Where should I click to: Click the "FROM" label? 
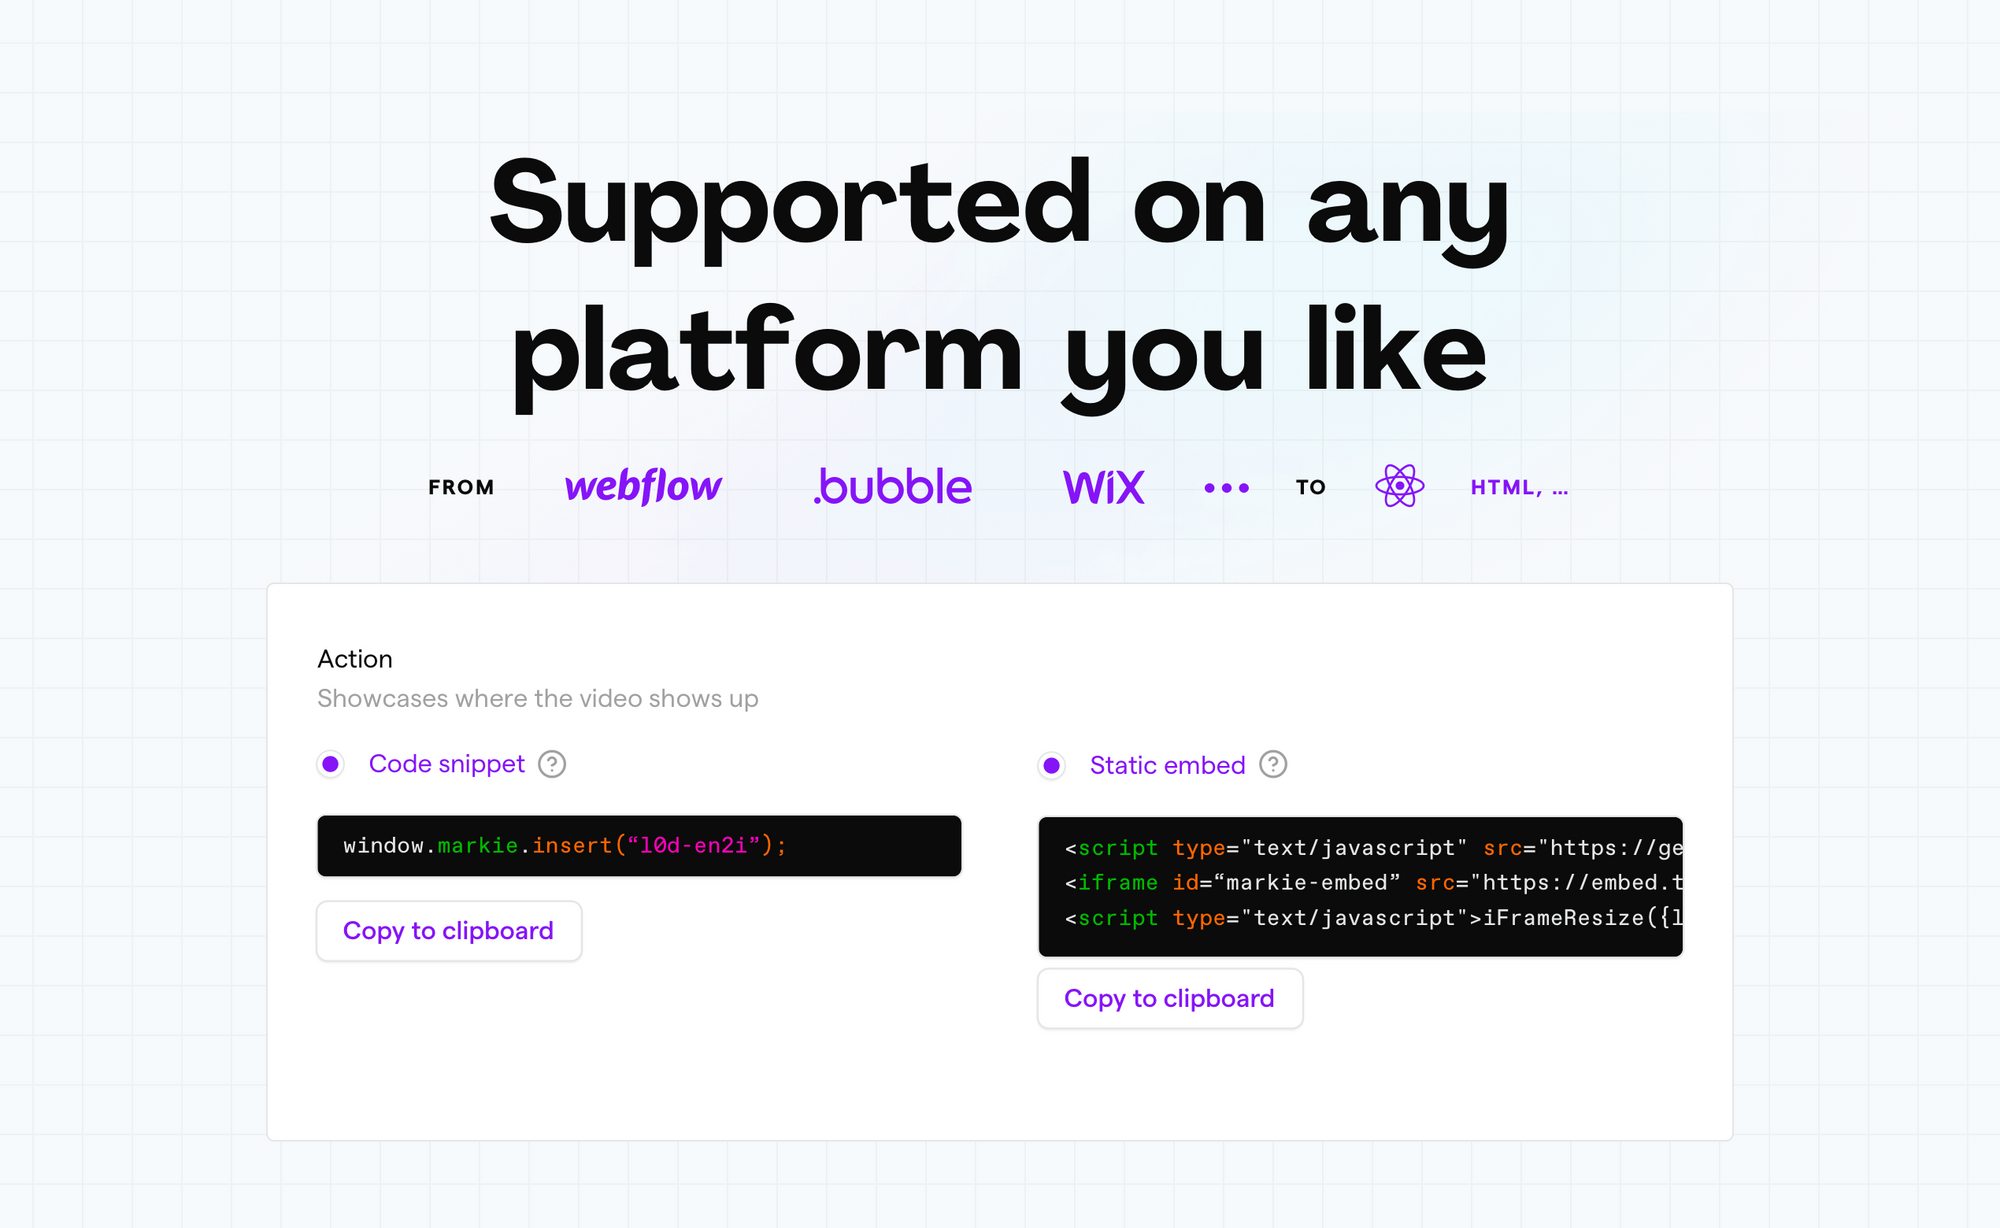461,487
